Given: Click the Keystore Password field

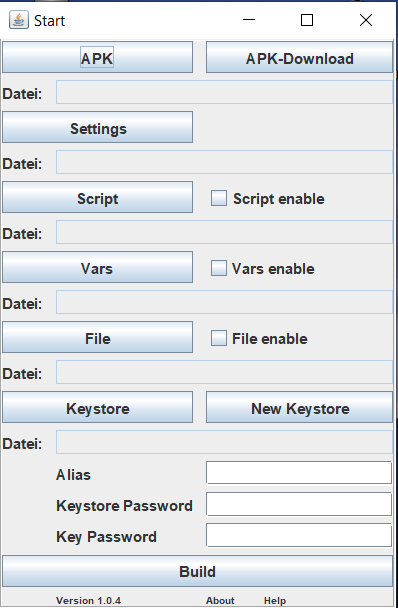Looking at the screenshot, I should 299,504.
